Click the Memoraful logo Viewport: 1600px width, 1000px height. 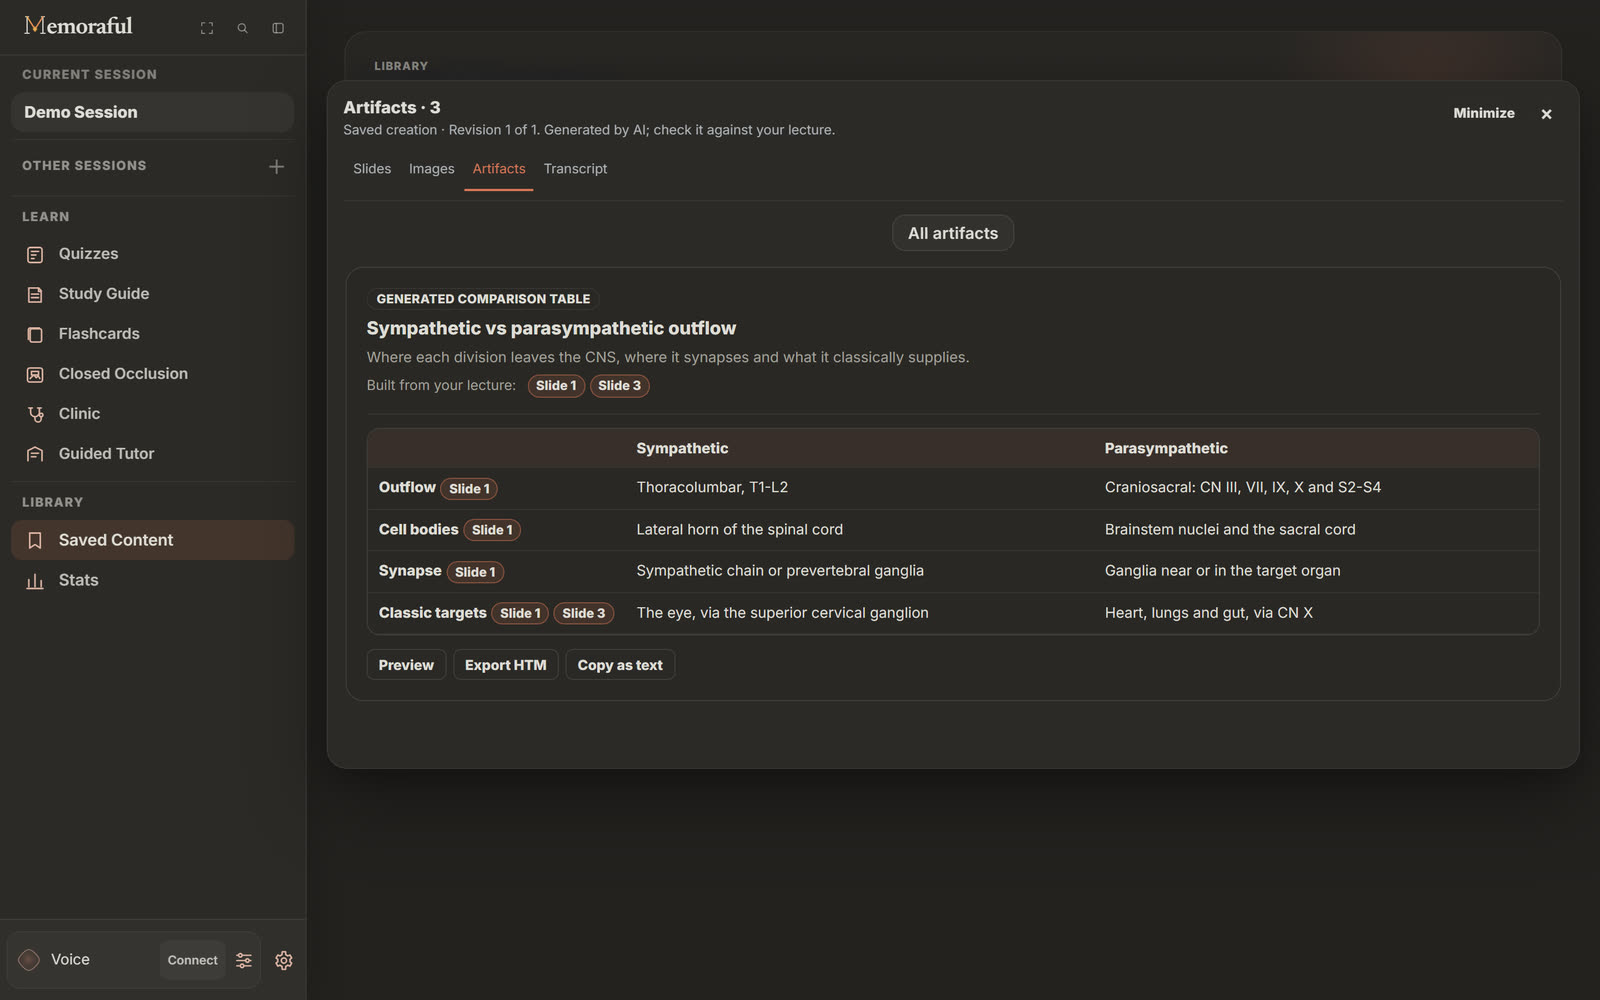(x=78, y=26)
